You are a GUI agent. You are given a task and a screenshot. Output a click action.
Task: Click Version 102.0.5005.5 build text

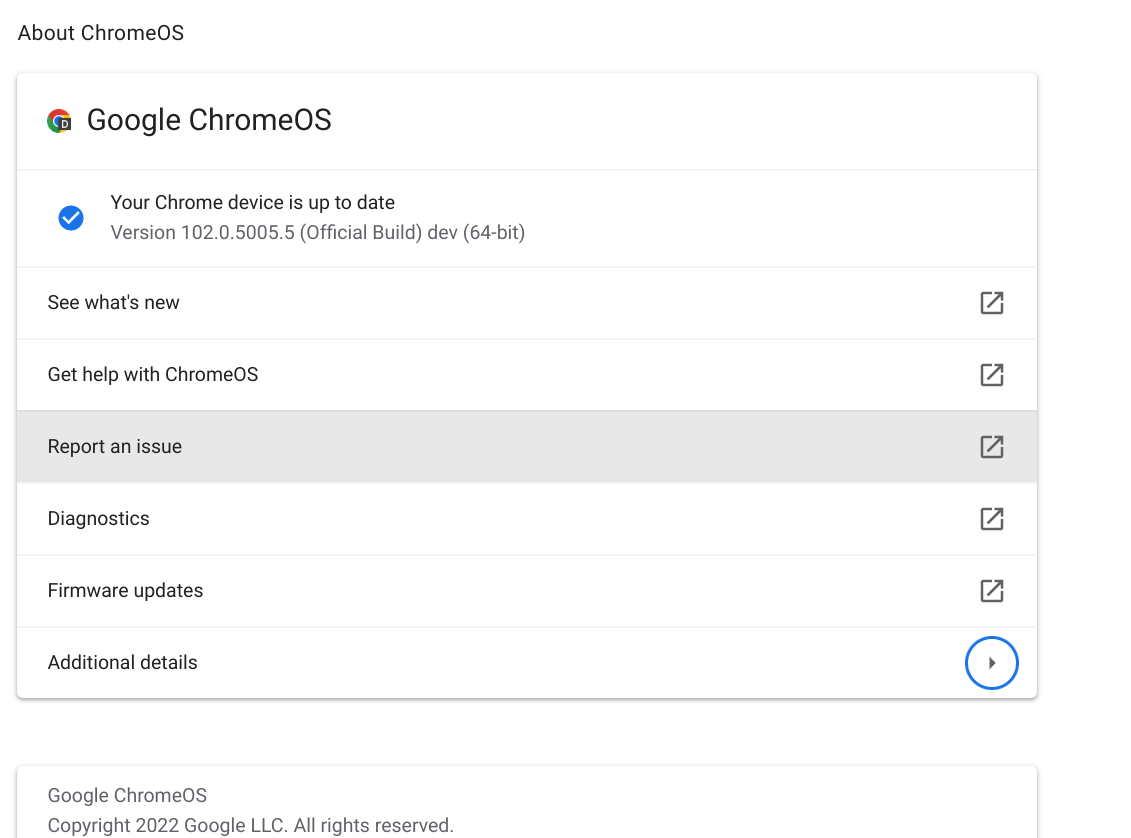click(x=317, y=233)
